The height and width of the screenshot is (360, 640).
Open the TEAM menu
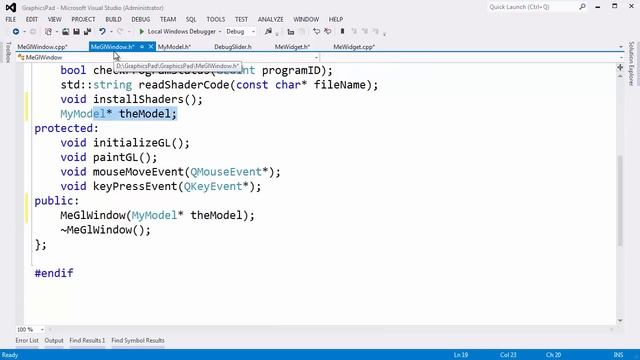168,19
